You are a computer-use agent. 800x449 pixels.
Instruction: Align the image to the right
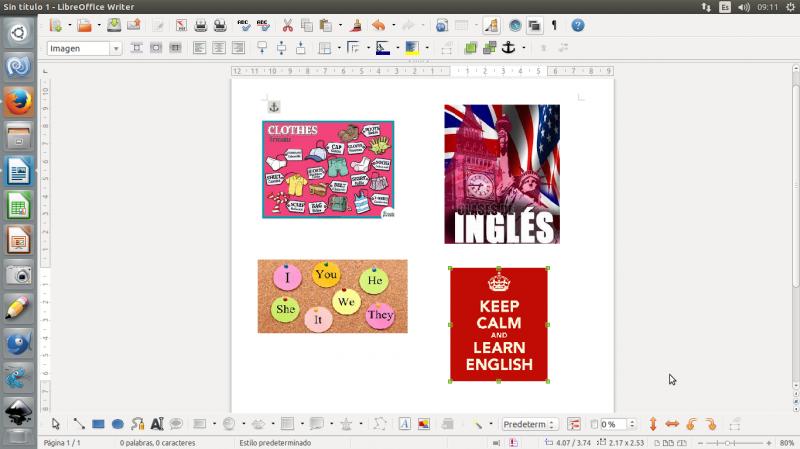pyautogui.click(x=238, y=48)
